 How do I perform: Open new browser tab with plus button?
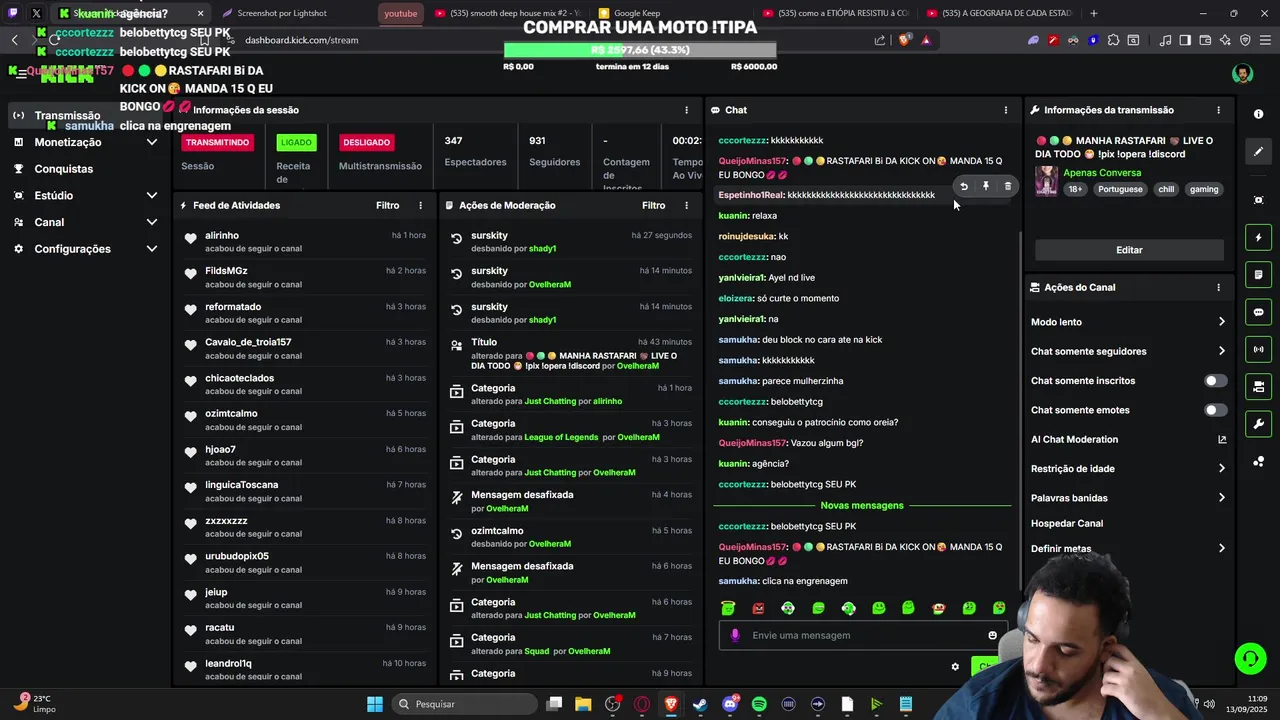(1093, 13)
